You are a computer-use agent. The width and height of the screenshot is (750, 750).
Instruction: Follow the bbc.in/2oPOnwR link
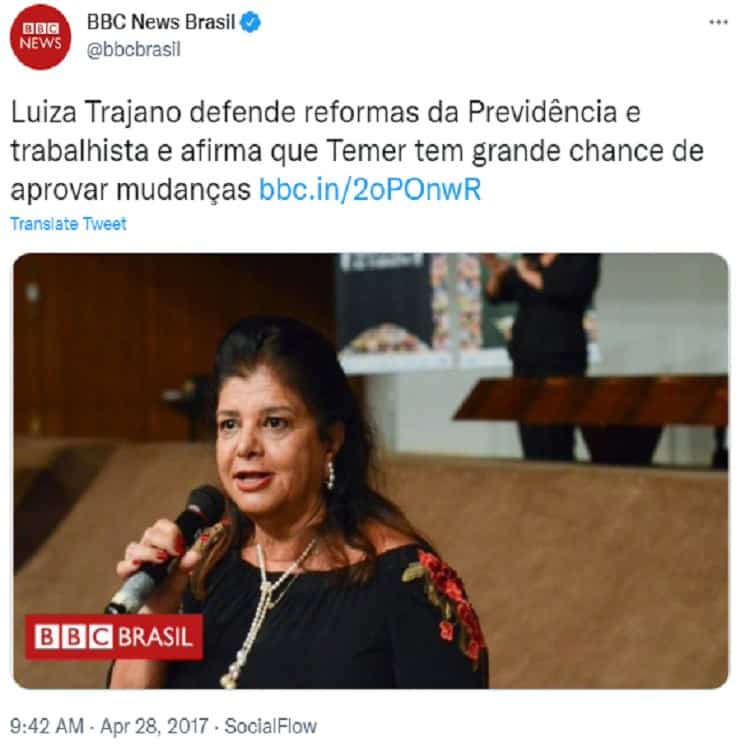point(370,189)
